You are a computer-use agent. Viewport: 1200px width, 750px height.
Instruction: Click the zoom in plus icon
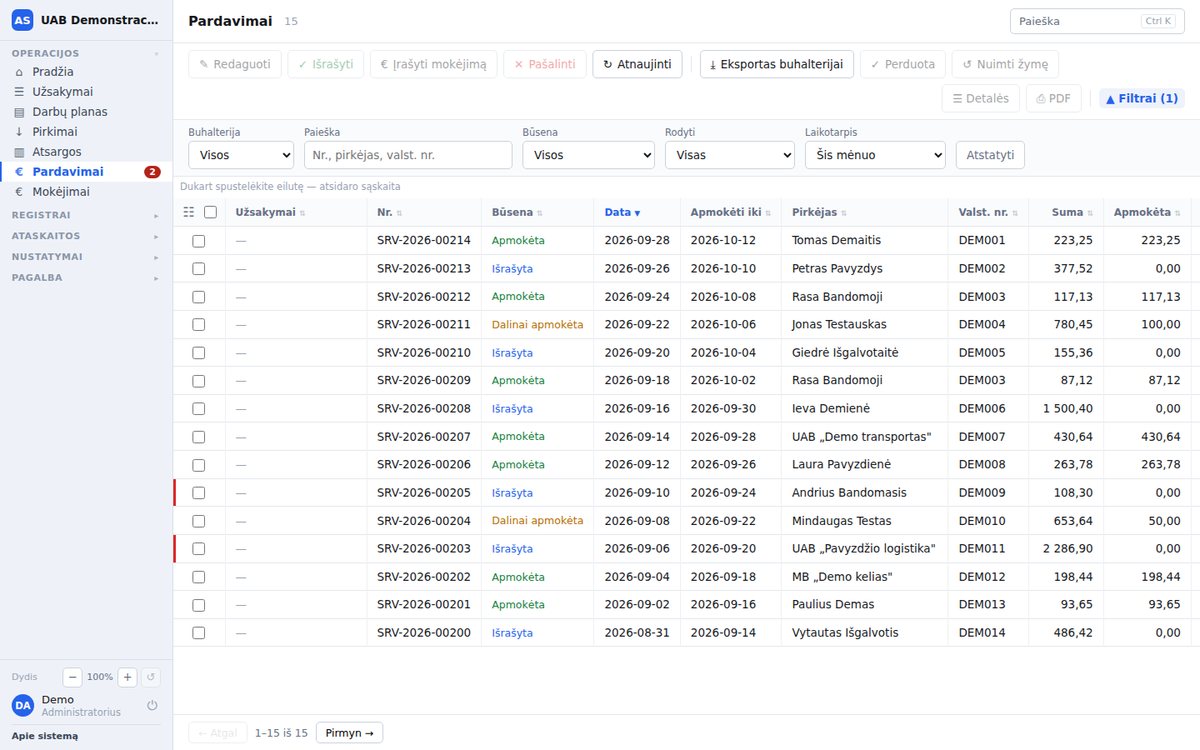coord(128,677)
